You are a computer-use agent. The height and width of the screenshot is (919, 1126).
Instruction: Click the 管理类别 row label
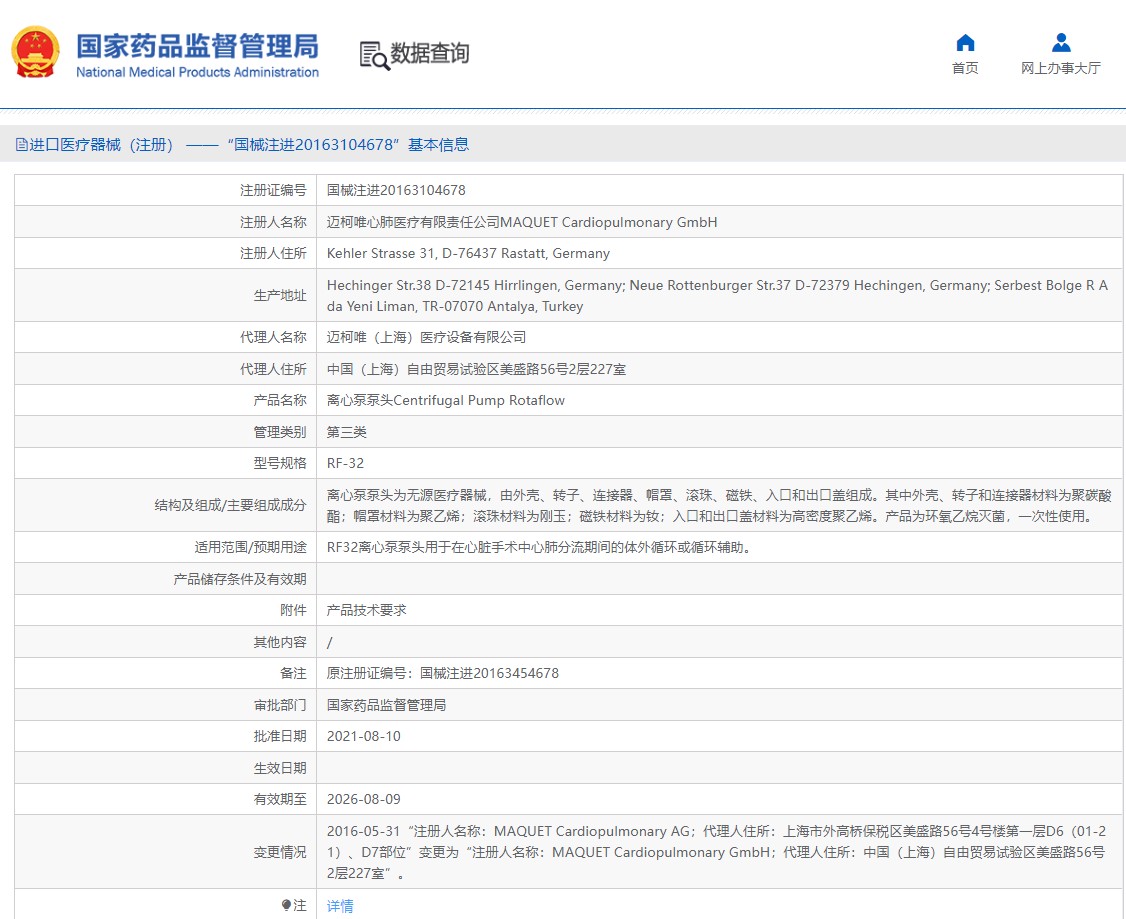[279, 432]
